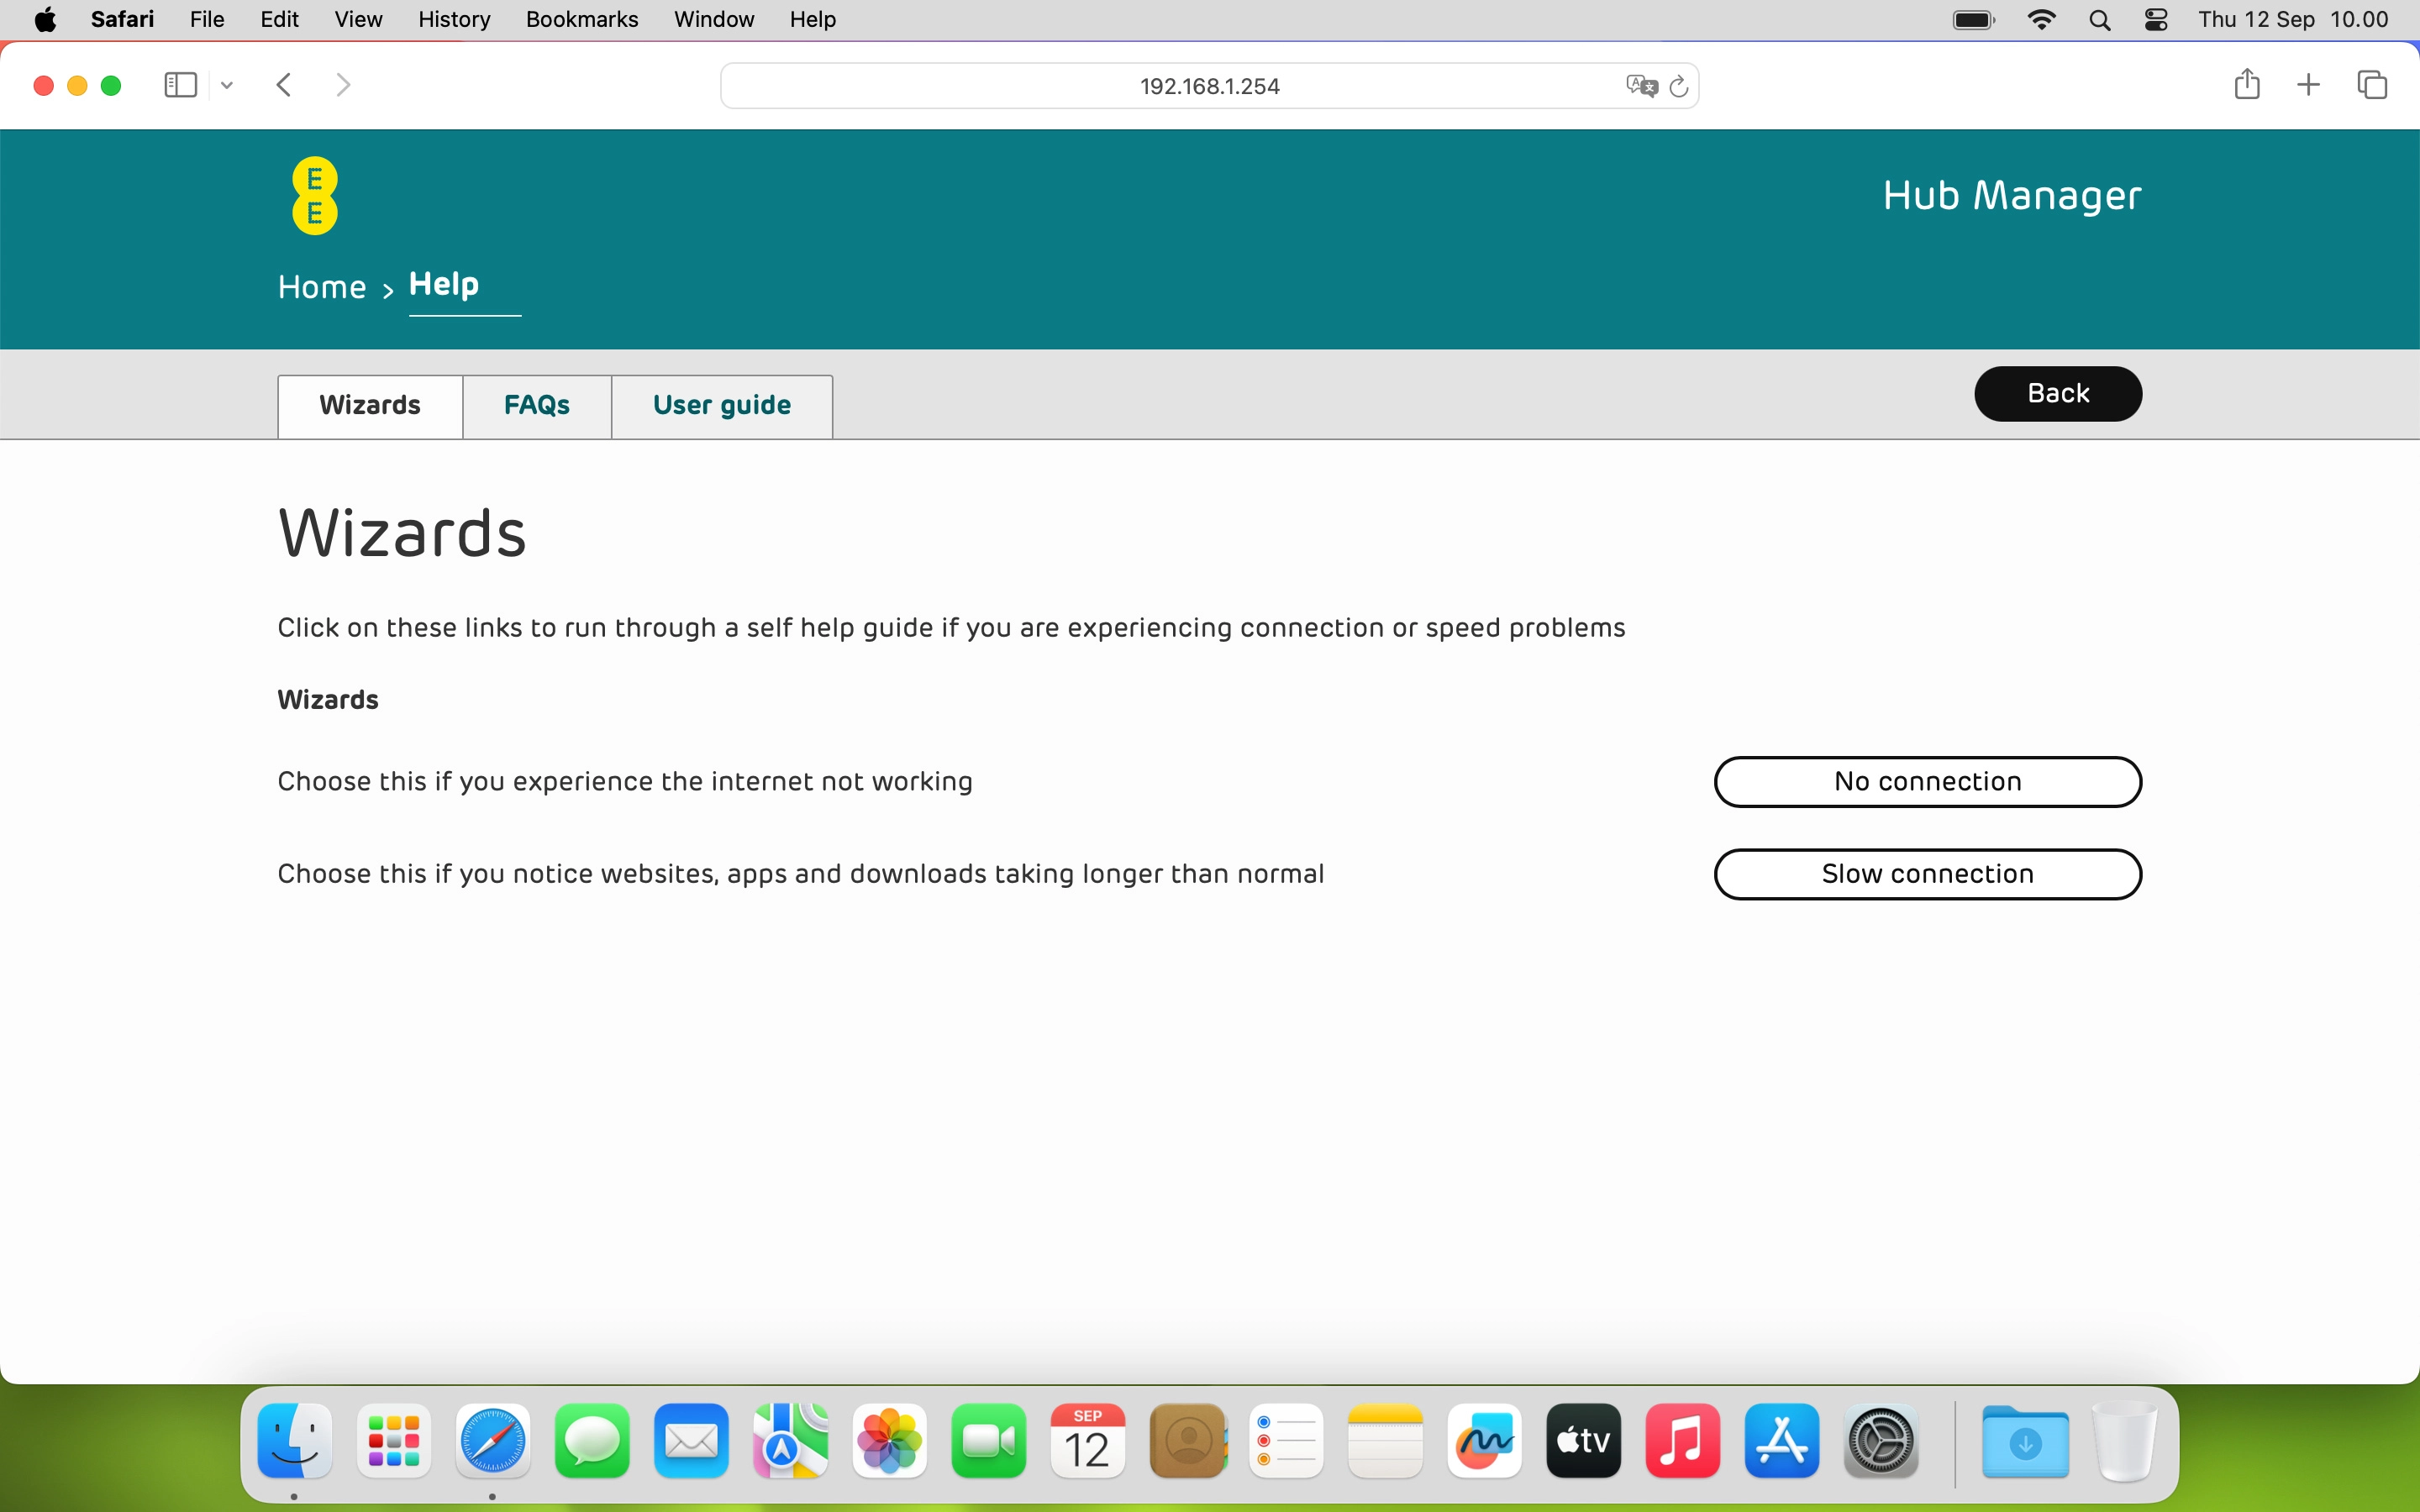The height and width of the screenshot is (1512, 2420).
Task: Open the Home breadcrumb link
Action: [321, 287]
